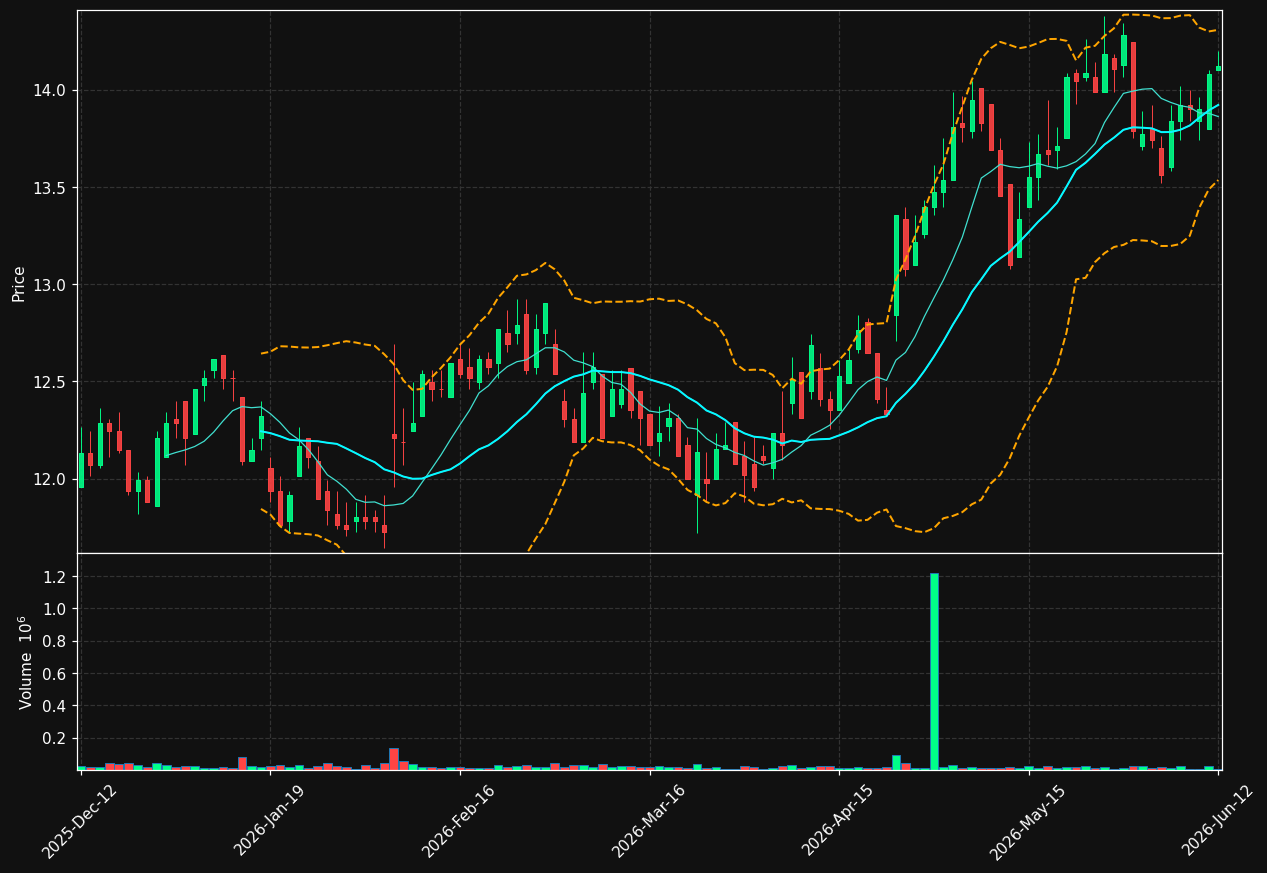Click the 0.2 volume axis label
1267x873 pixels.
click(56, 738)
